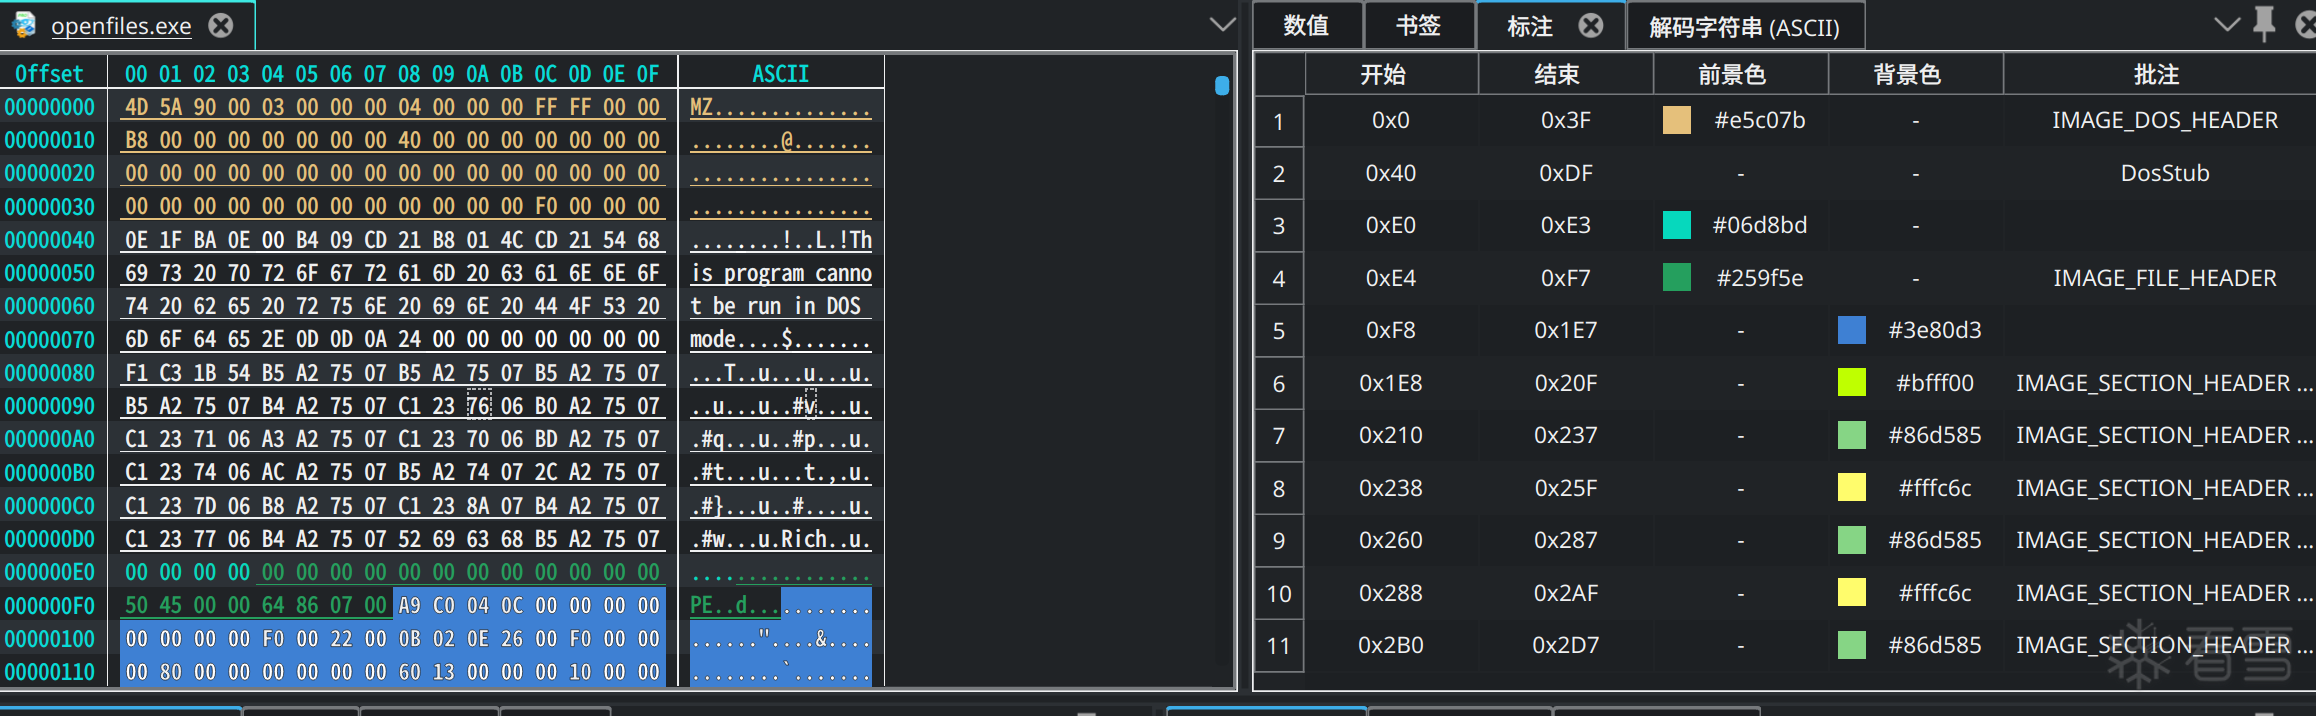Select annotation row number 5
Viewport: 2316px width, 716px height.
[x=1278, y=331]
